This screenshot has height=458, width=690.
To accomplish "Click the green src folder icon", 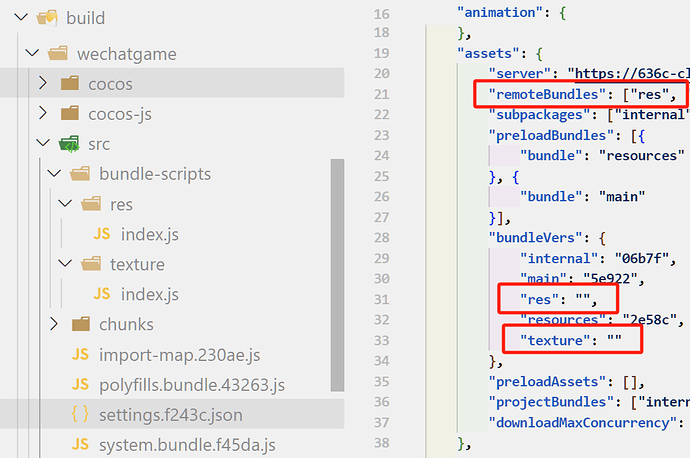I will tap(69, 144).
